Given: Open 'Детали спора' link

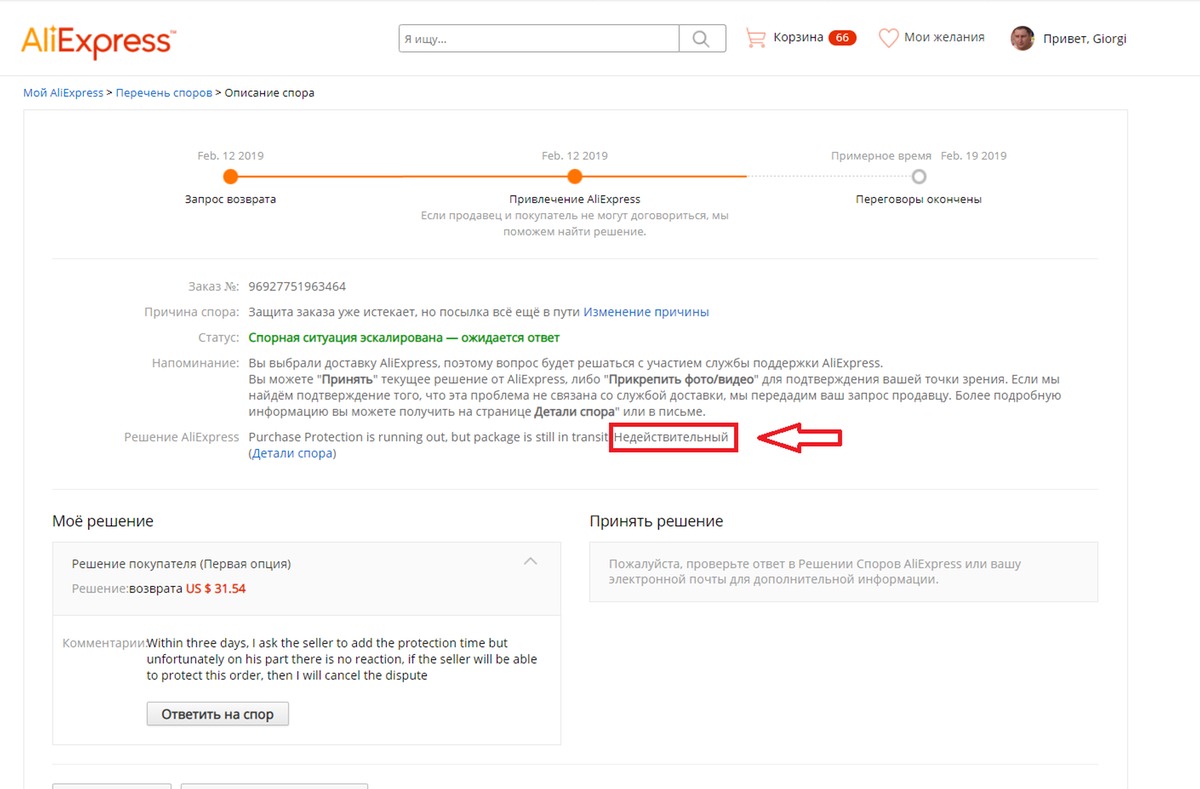Looking at the screenshot, I should 292,454.
